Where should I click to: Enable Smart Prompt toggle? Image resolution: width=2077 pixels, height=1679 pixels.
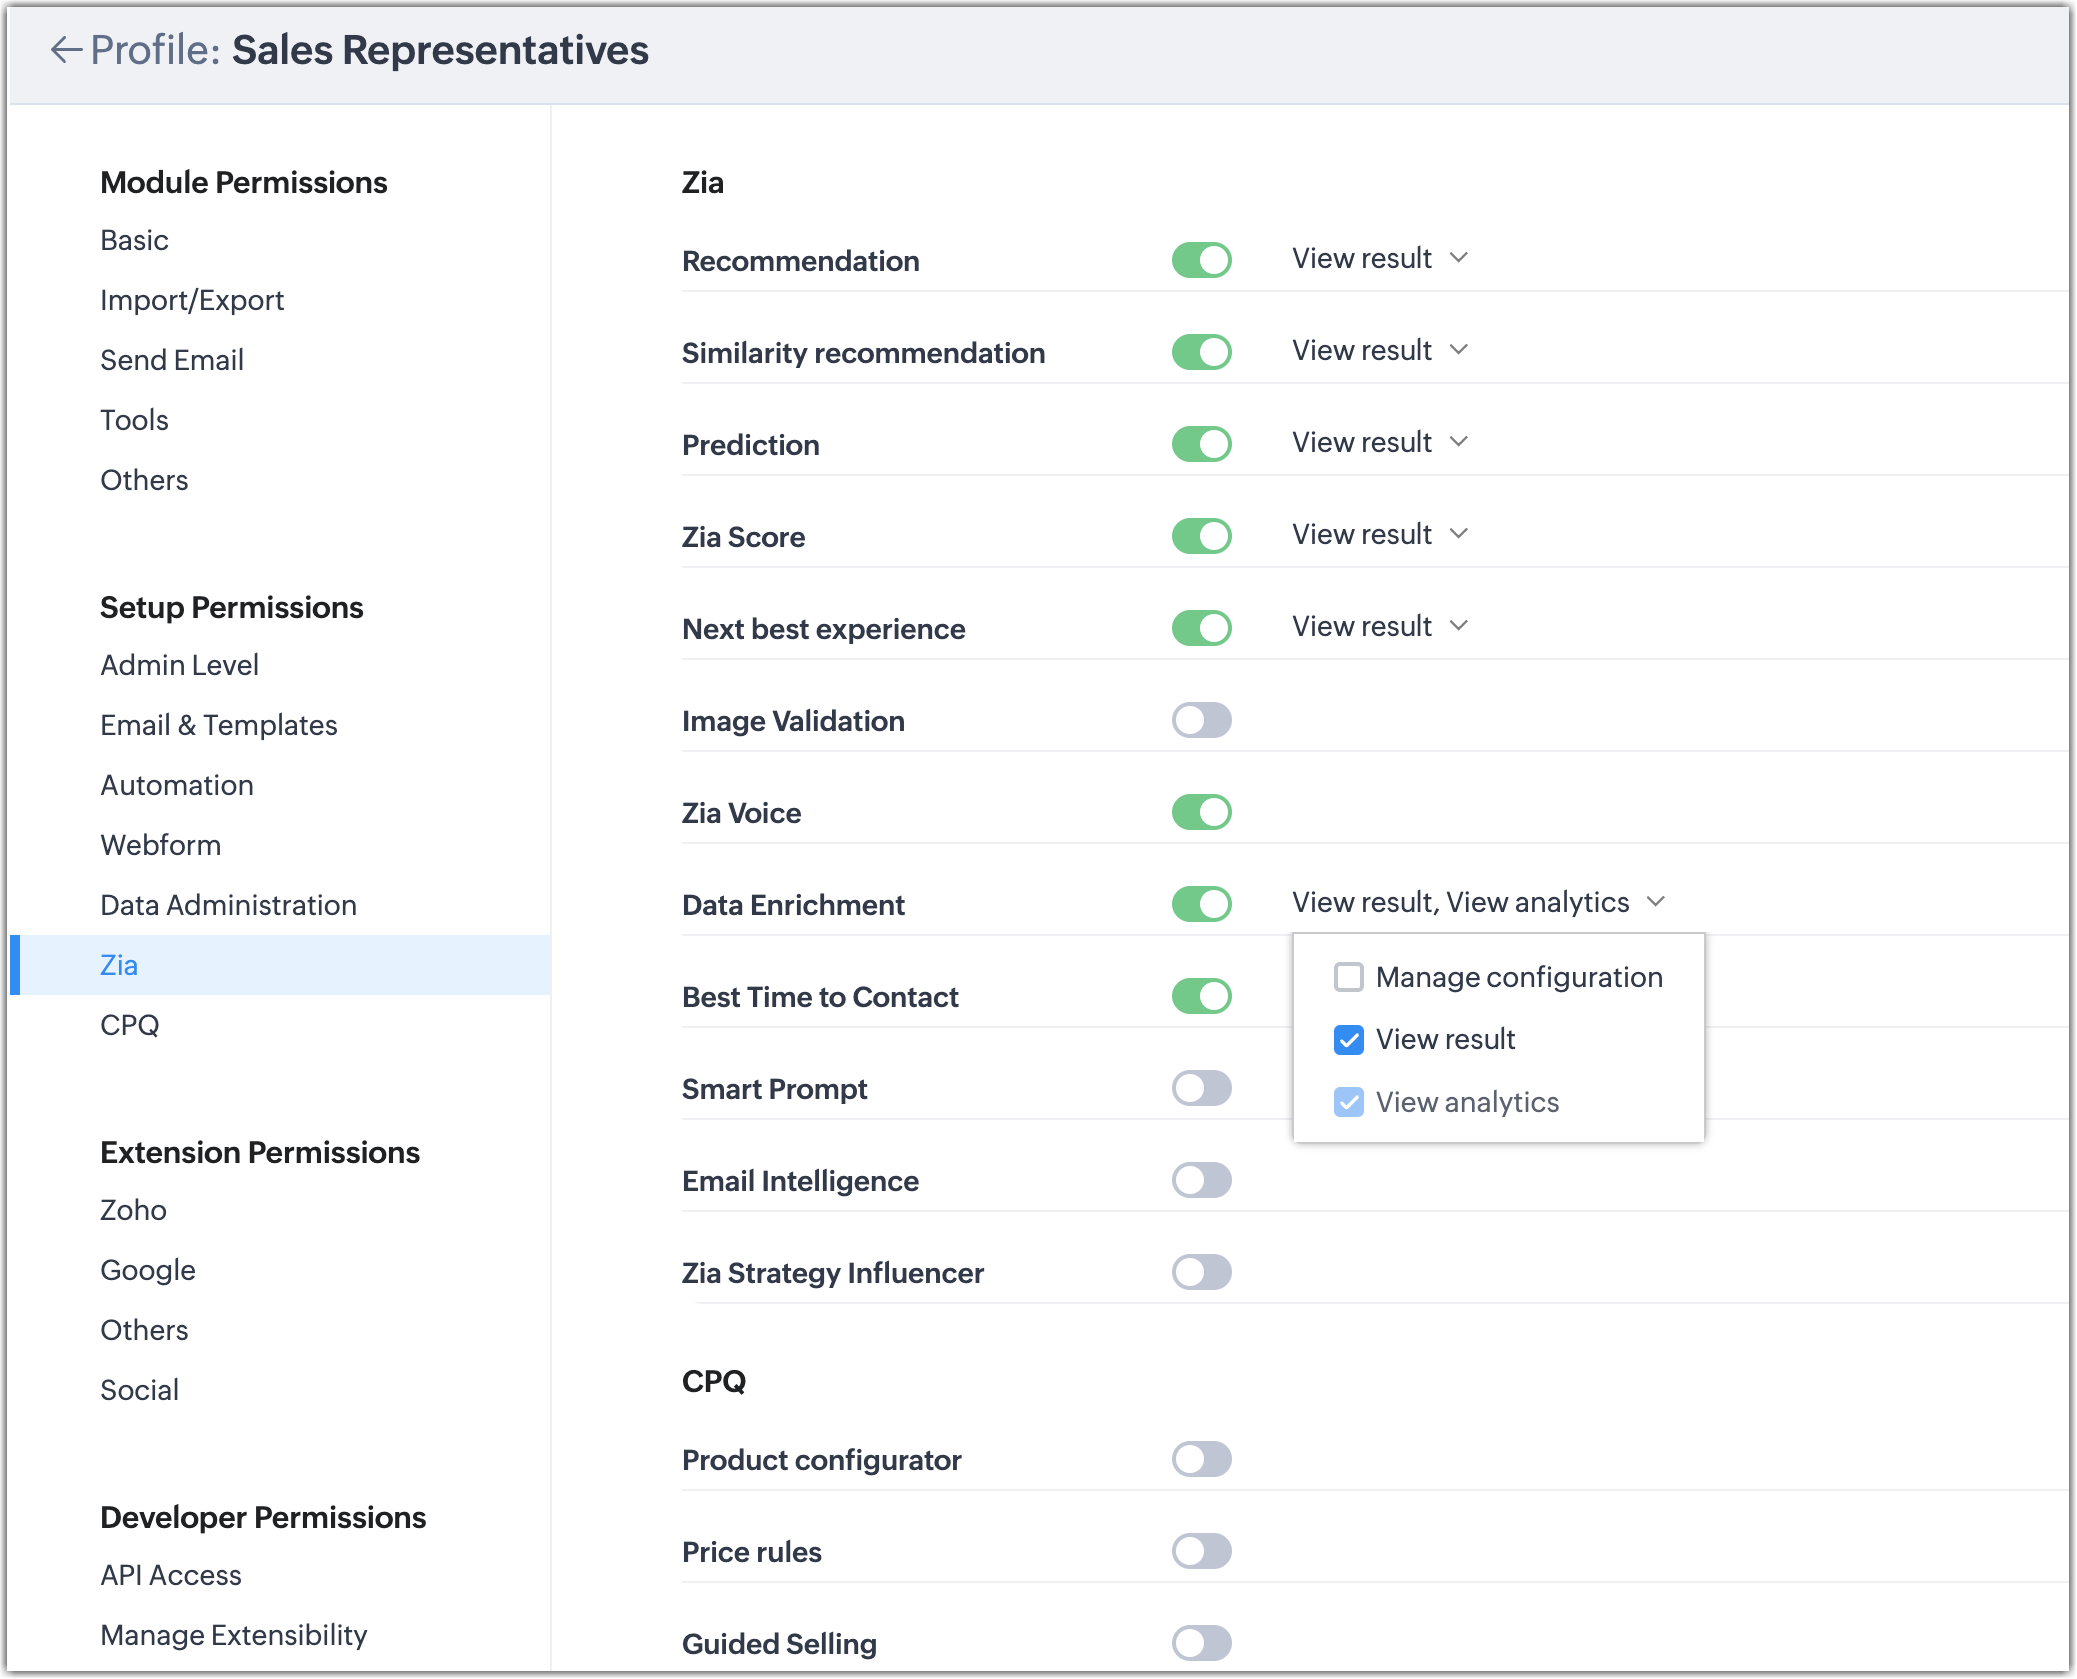1201,1088
